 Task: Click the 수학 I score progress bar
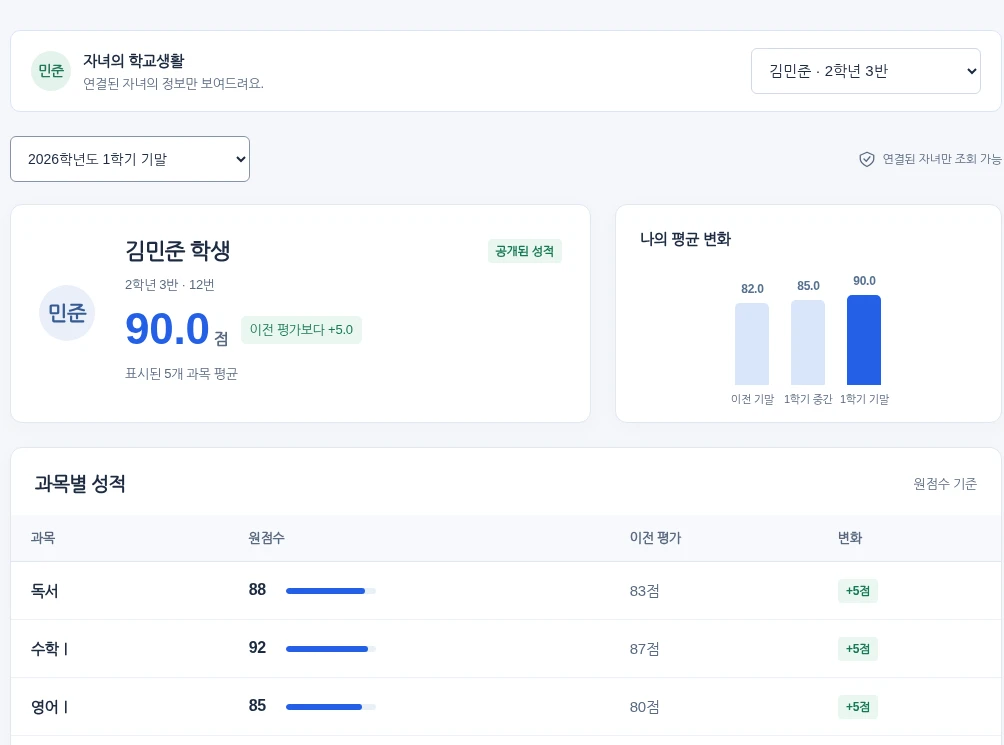[x=330, y=649]
